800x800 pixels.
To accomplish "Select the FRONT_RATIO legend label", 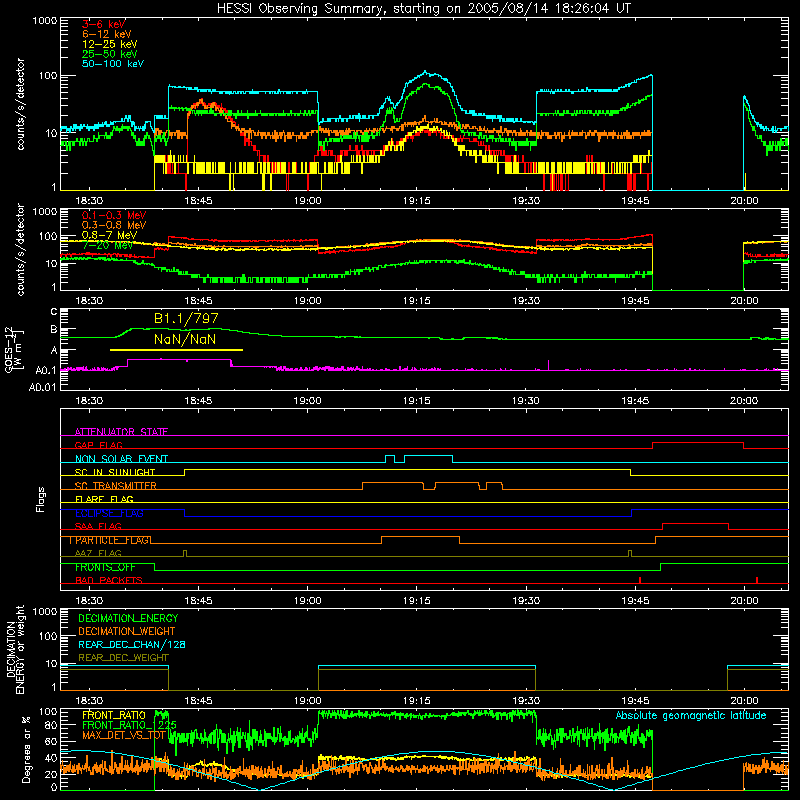I will (x=114, y=715).
